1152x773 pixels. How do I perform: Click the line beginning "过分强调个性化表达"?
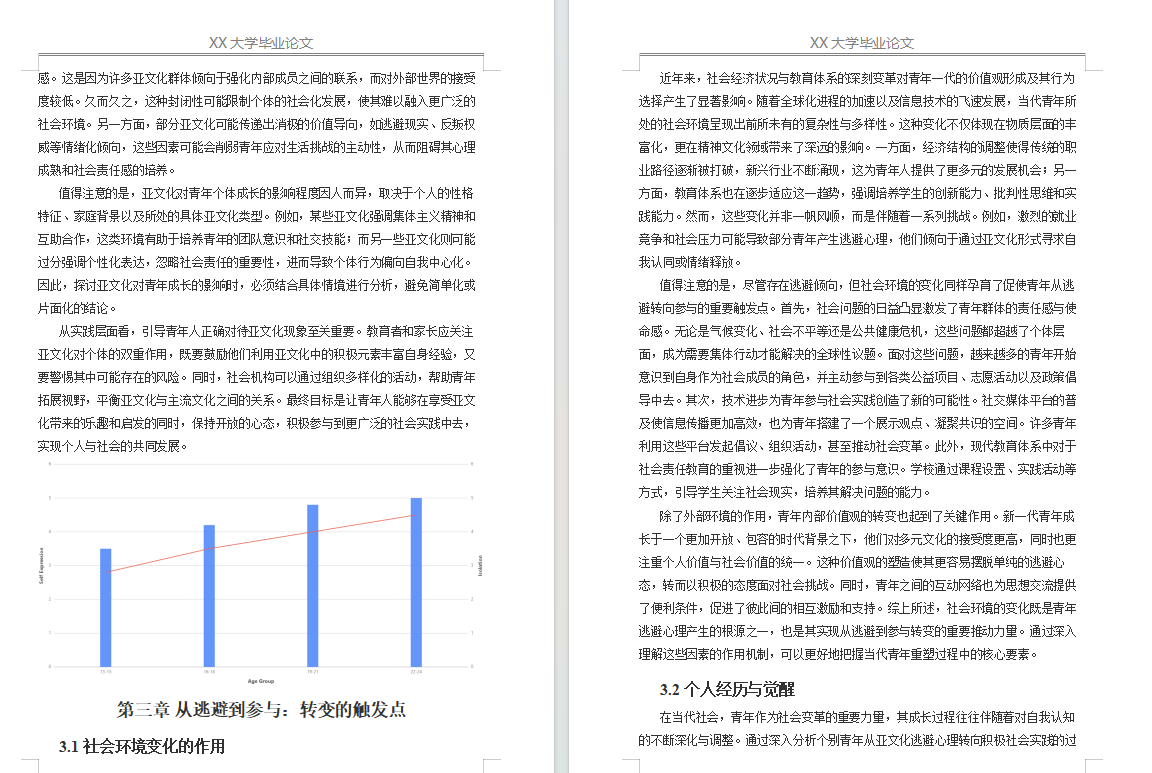pyautogui.click(x=255, y=262)
